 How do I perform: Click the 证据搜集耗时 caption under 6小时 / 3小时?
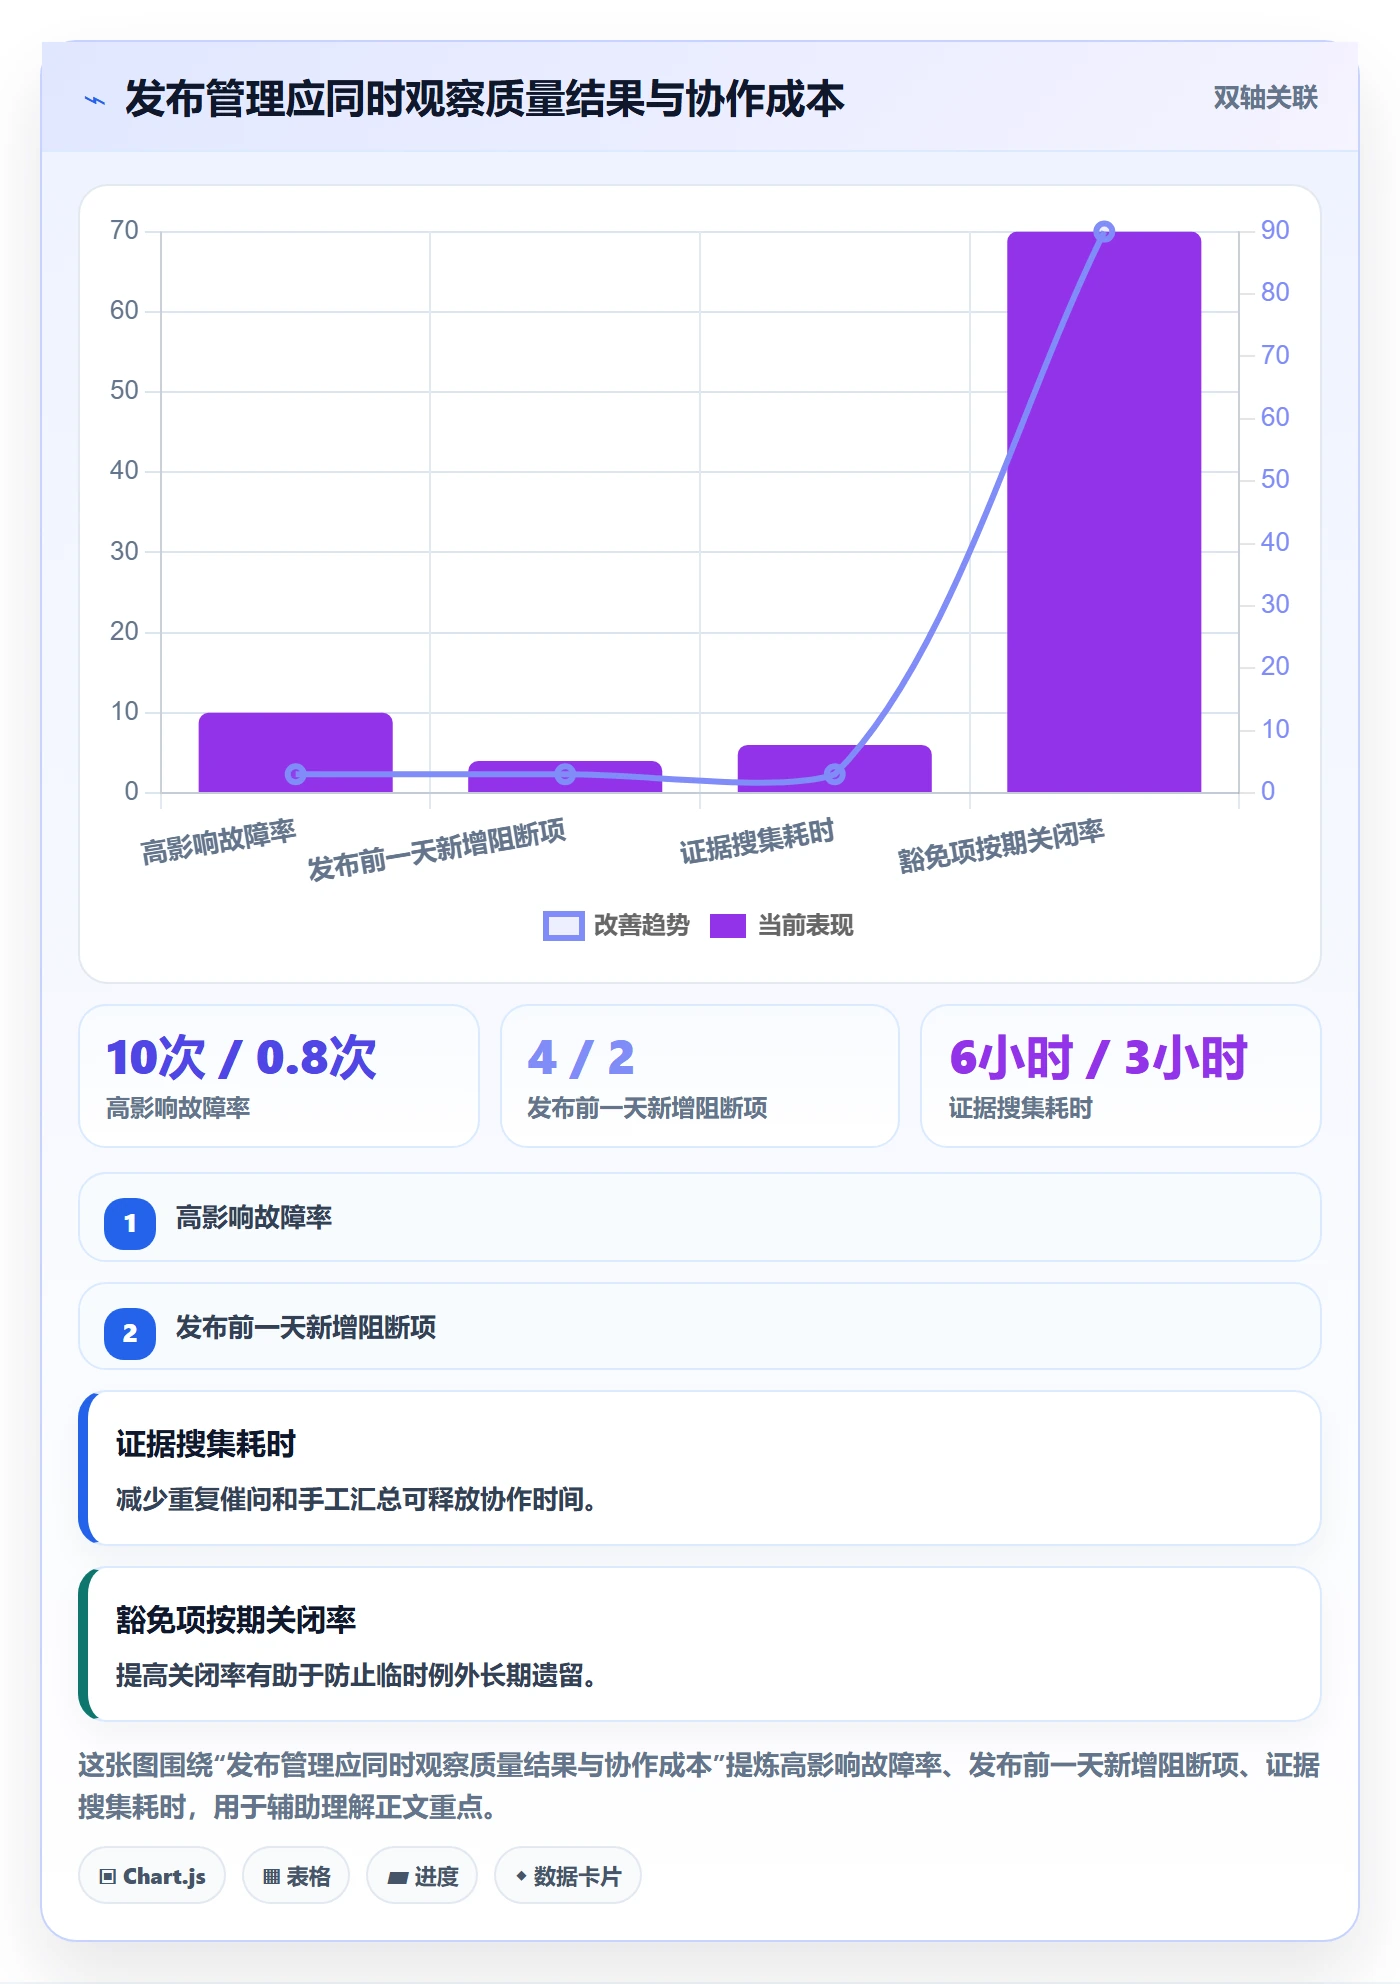1021,1108
